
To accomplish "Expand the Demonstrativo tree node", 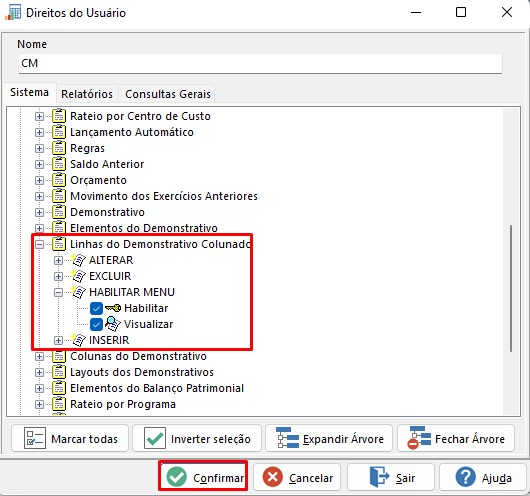I will [x=40, y=212].
